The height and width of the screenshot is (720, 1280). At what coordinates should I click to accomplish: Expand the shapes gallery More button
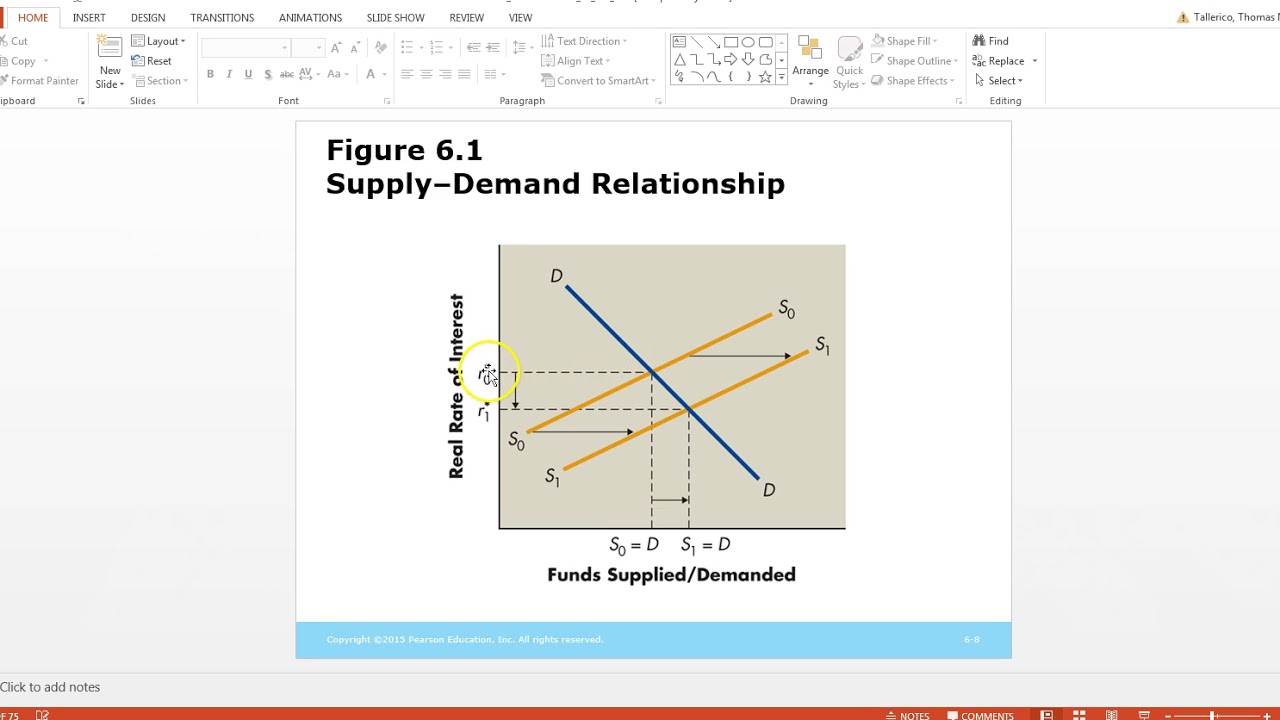(781, 77)
